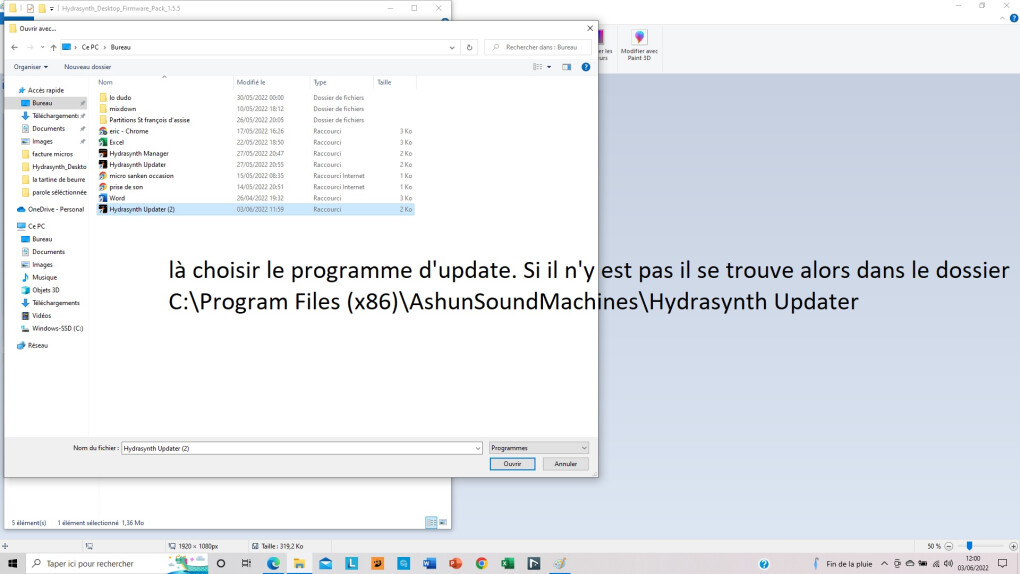Select Musique under Ce PC
Screen dimensions: 1020x574
click(x=44, y=277)
